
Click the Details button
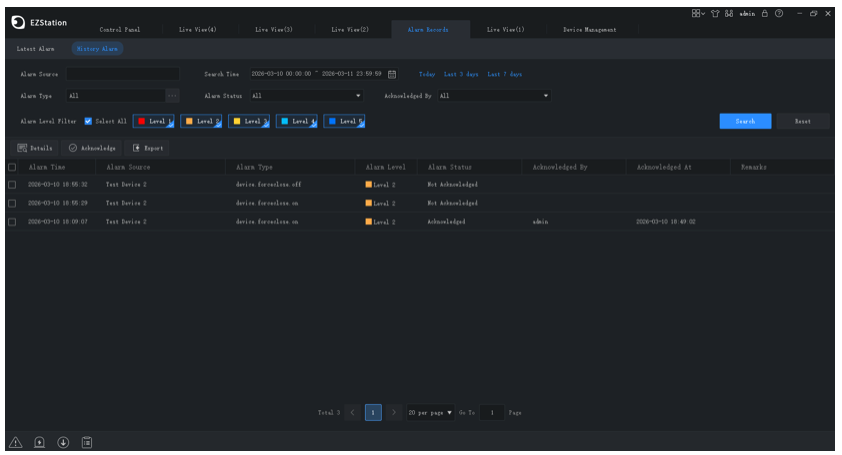(35, 148)
